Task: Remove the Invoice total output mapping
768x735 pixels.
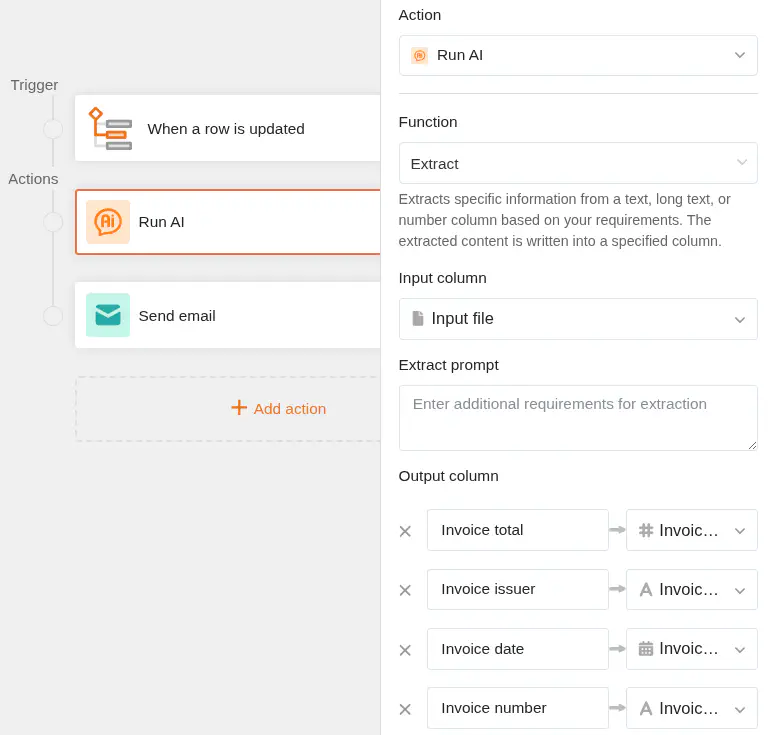Action: click(405, 531)
